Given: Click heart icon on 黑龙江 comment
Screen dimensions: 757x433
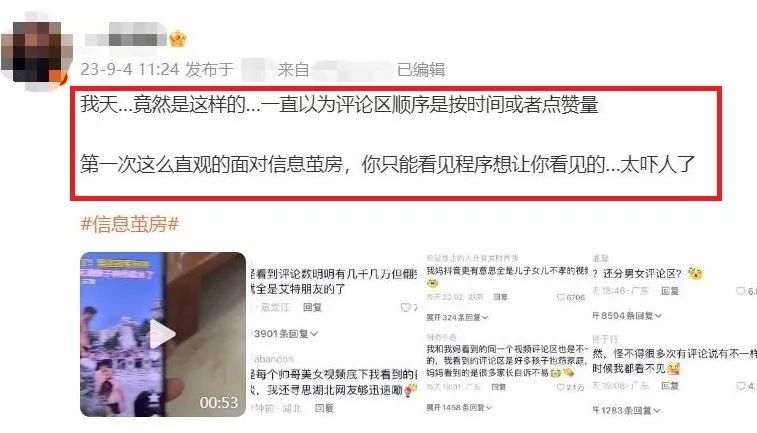Looking at the screenshot, I should coord(406,307).
